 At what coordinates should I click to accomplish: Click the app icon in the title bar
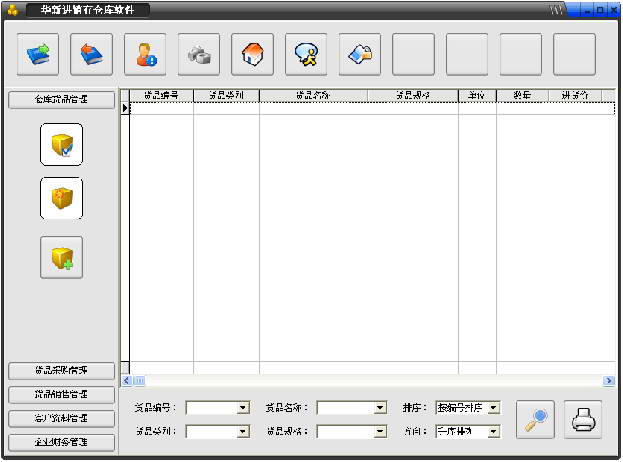[x=13, y=10]
